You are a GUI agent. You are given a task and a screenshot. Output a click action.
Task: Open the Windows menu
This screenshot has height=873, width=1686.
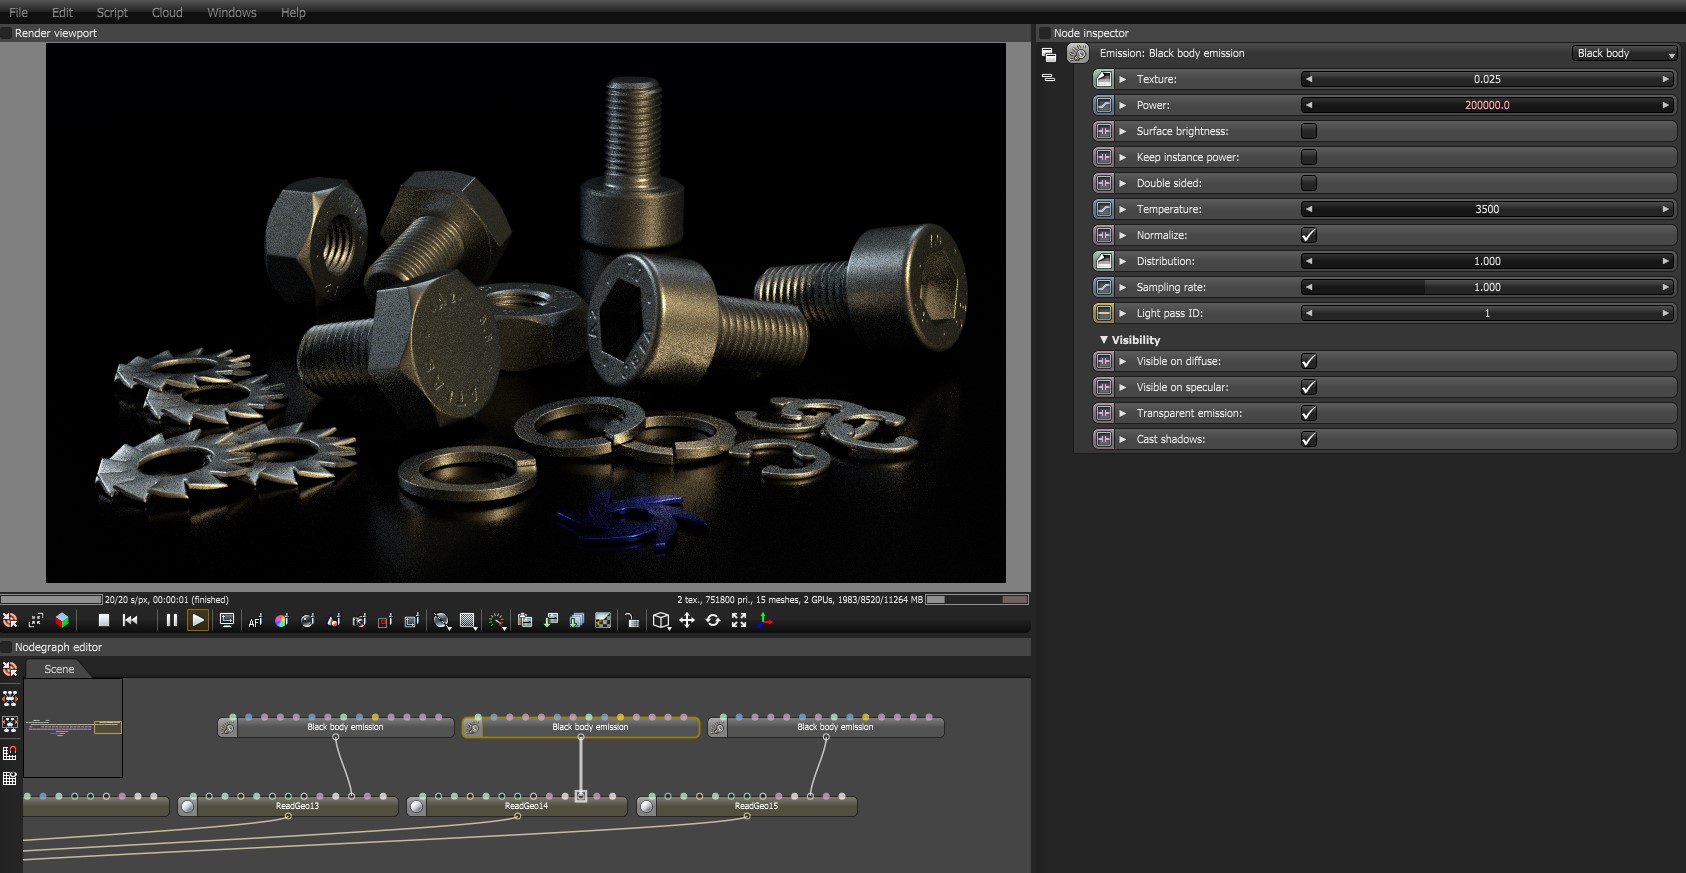(x=232, y=12)
